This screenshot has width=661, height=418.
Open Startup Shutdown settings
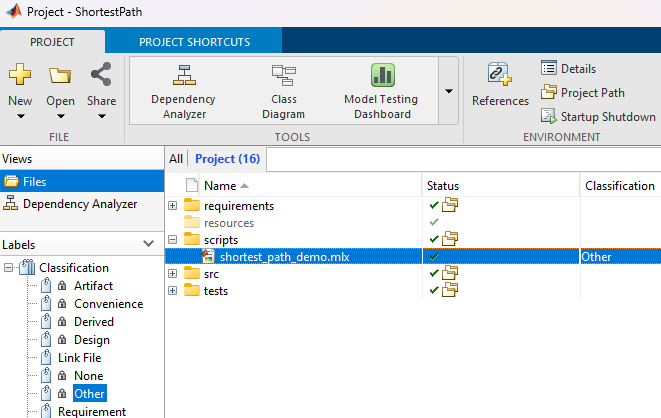[x=598, y=117]
